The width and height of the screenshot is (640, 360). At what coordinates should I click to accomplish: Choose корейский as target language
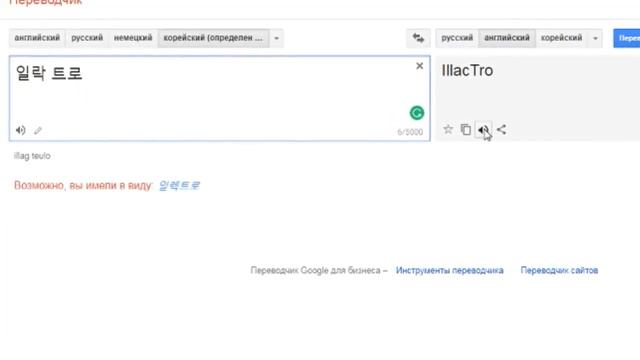pos(562,38)
